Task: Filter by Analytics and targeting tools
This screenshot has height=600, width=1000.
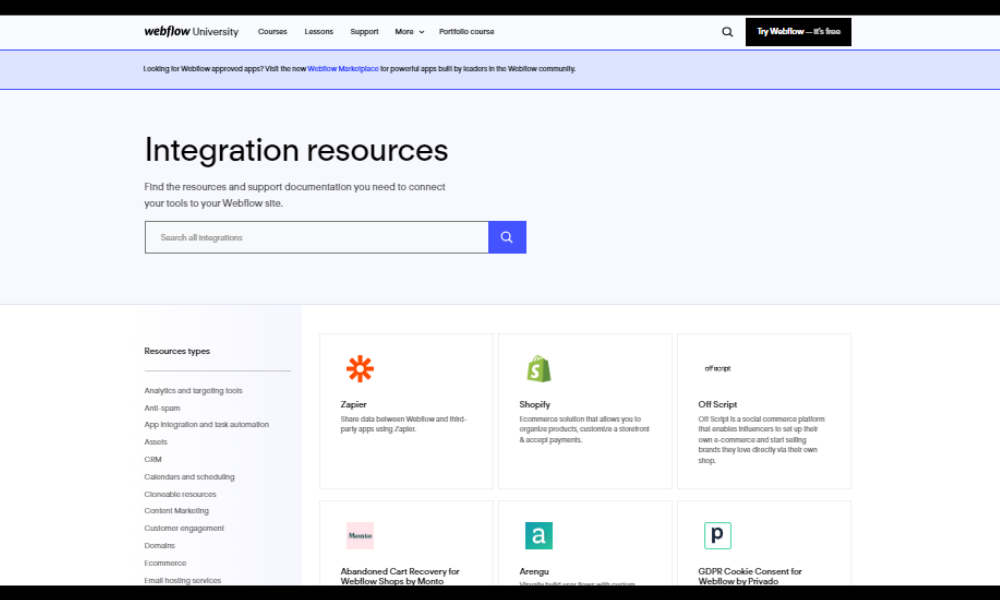Action: (193, 390)
